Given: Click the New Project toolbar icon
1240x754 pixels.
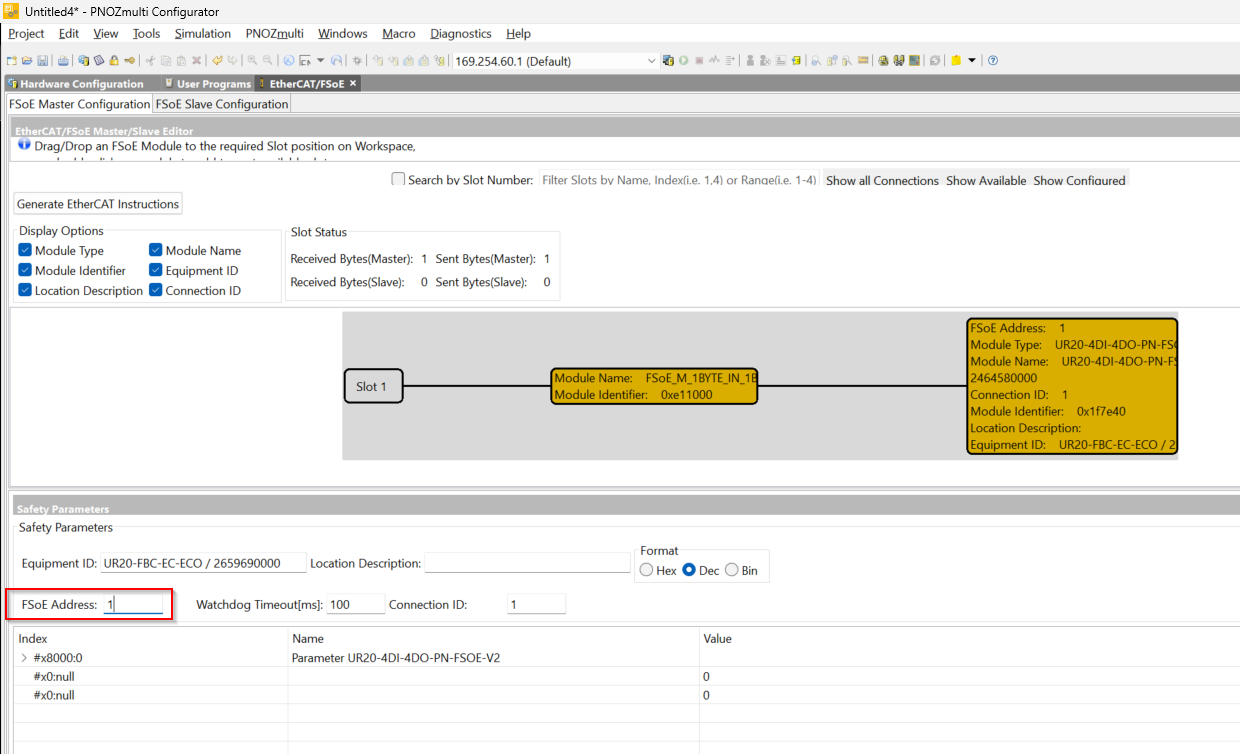Looking at the screenshot, I should 12,60.
